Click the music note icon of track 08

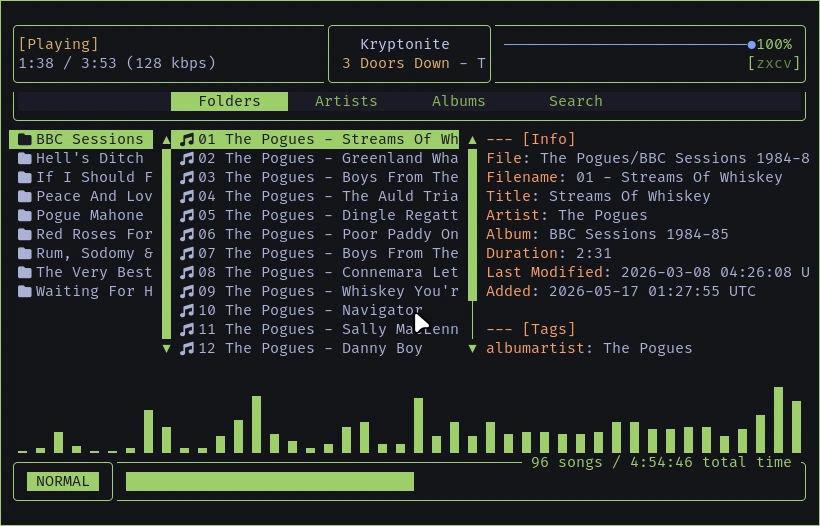click(x=187, y=272)
